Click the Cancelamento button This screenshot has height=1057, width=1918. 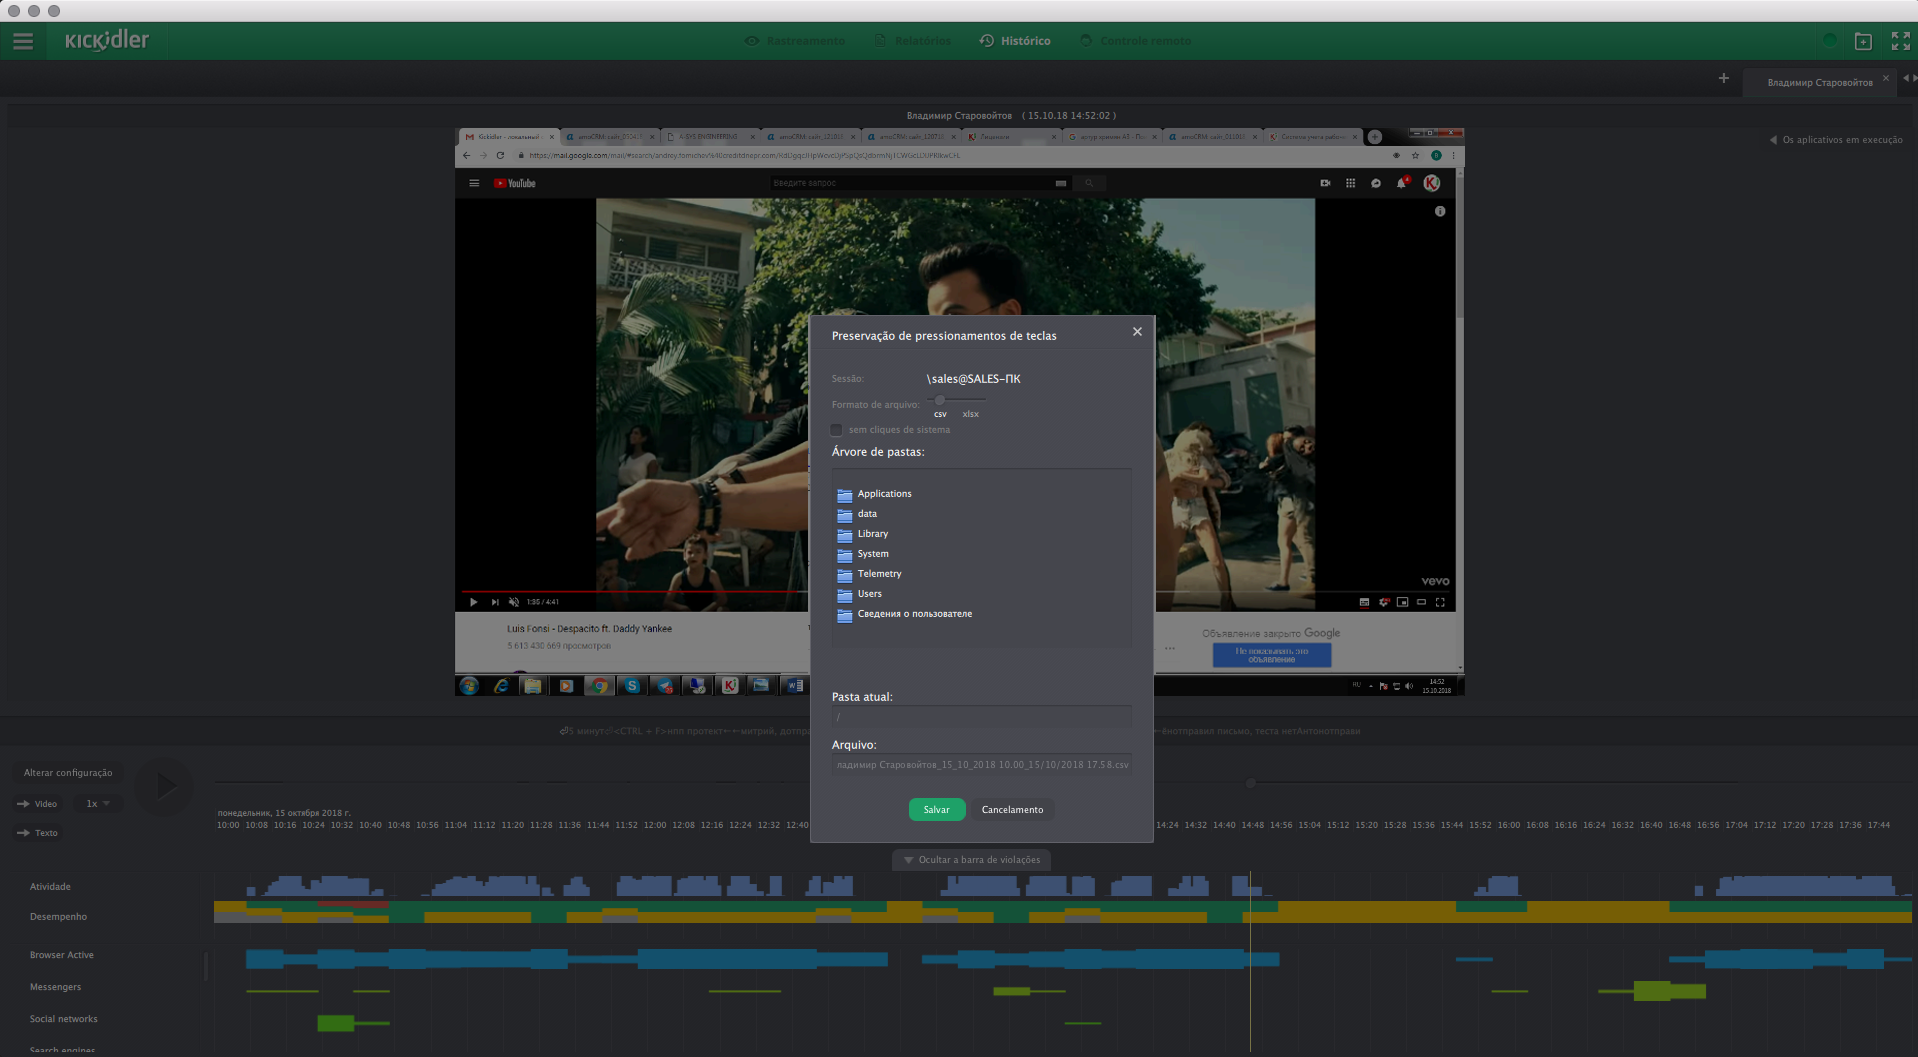(1012, 810)
